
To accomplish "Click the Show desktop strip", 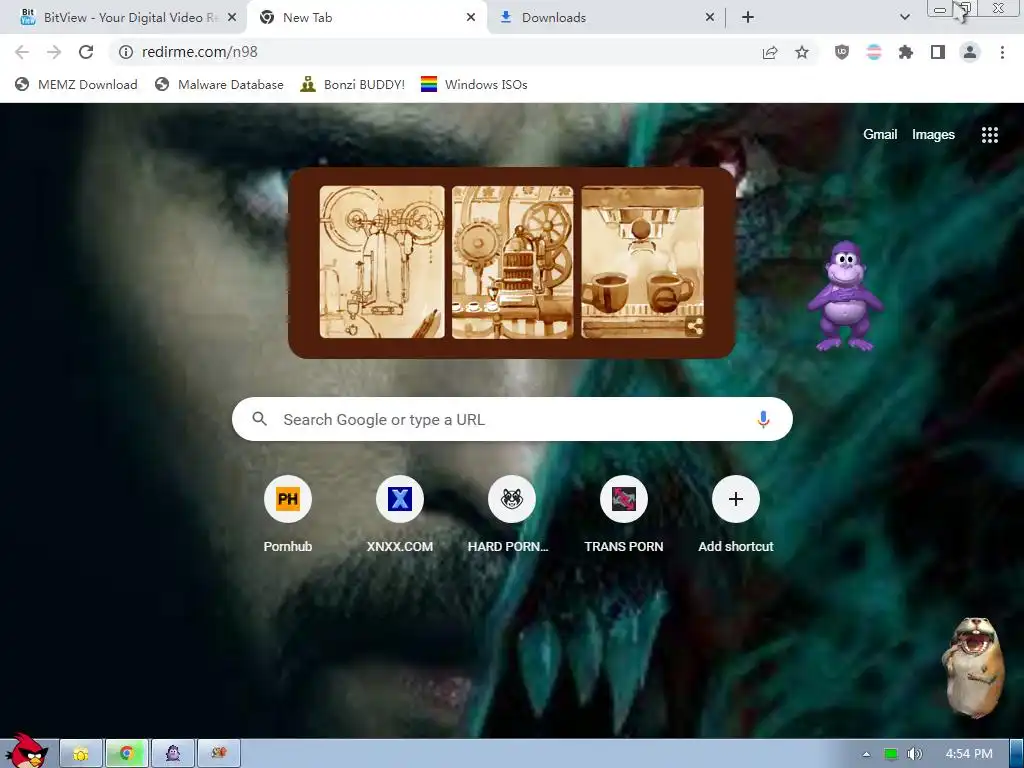I will click(x=1017, y=754).
